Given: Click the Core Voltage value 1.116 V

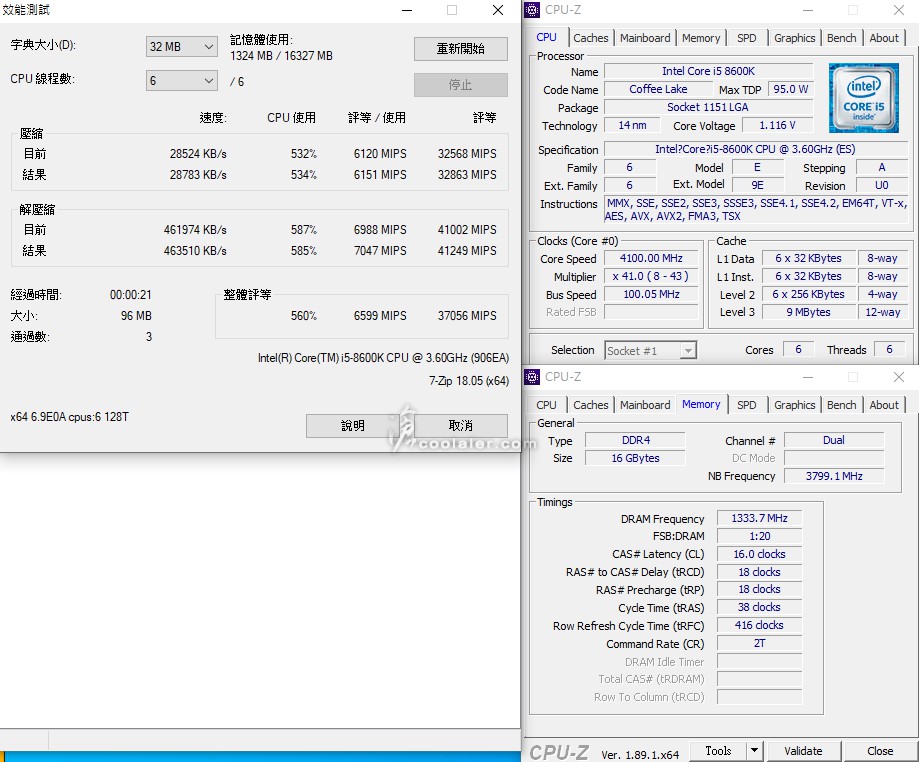Looking at the screenshot, I should pyautogui.click(x=777, y=125).
